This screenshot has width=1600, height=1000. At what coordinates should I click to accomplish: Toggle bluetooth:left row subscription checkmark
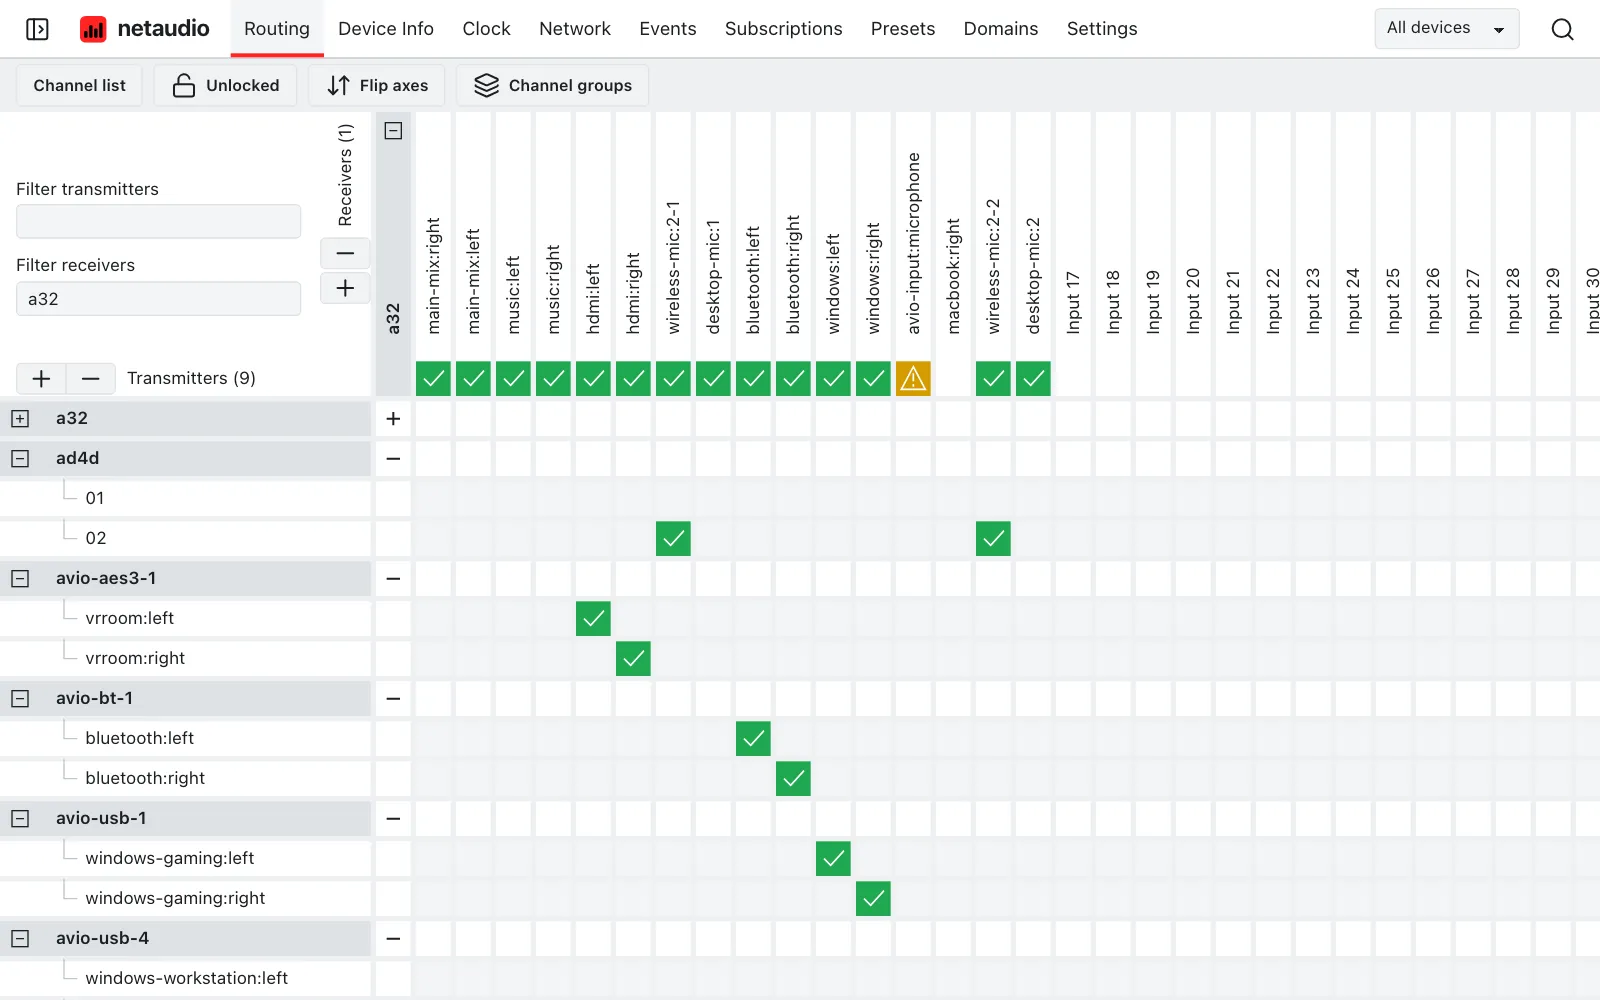click(753, 739)
